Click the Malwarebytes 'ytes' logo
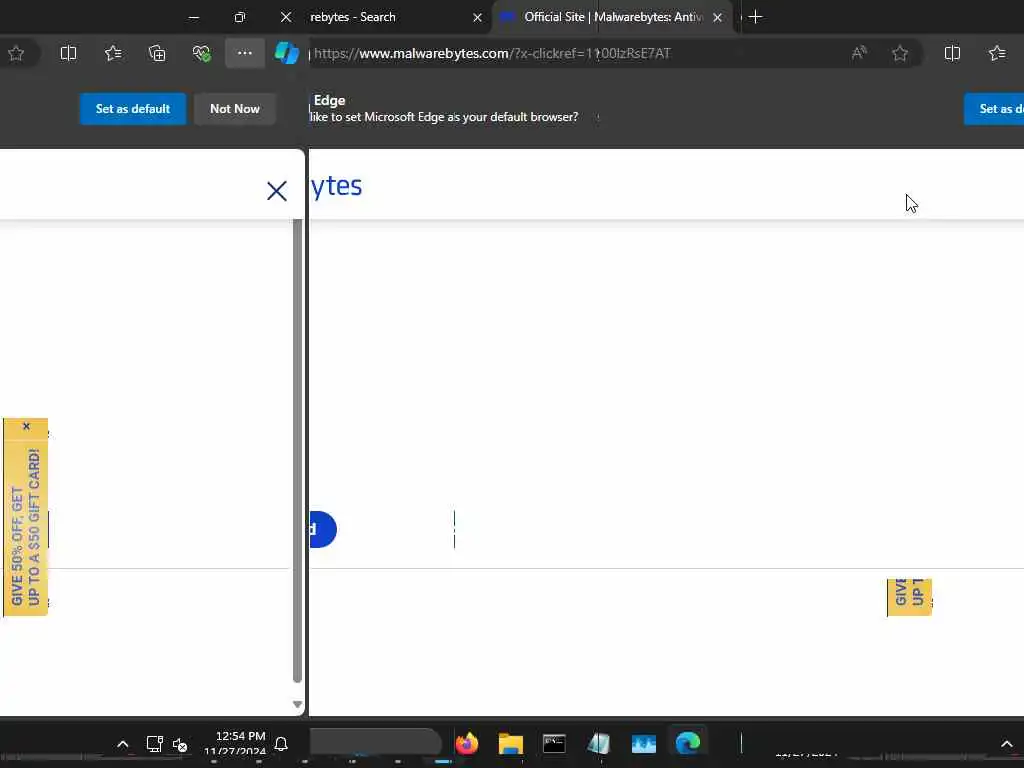This screenshot has height=768, width=1024. click(336, 186)
